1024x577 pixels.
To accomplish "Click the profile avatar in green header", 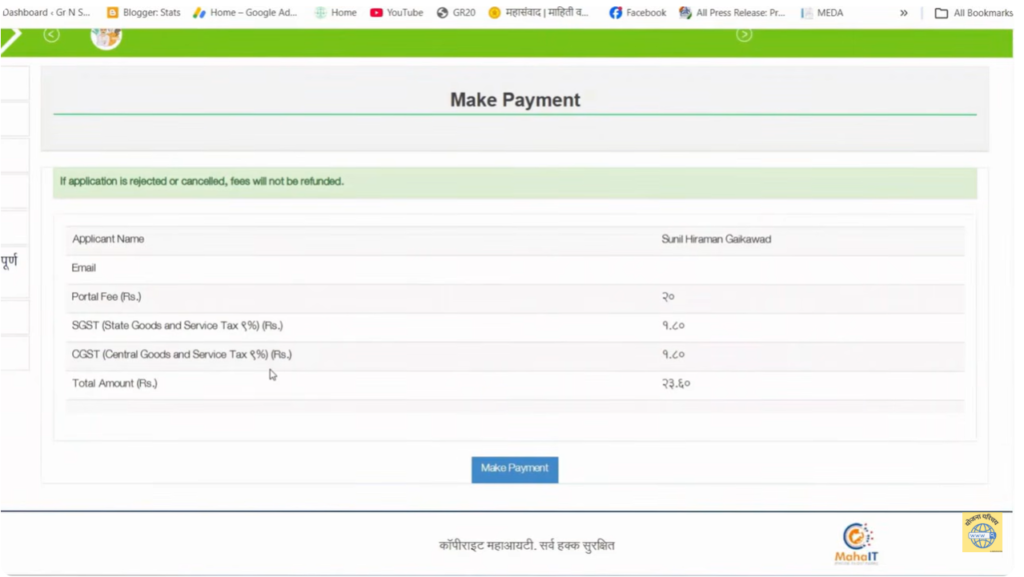I will (106, 36).
